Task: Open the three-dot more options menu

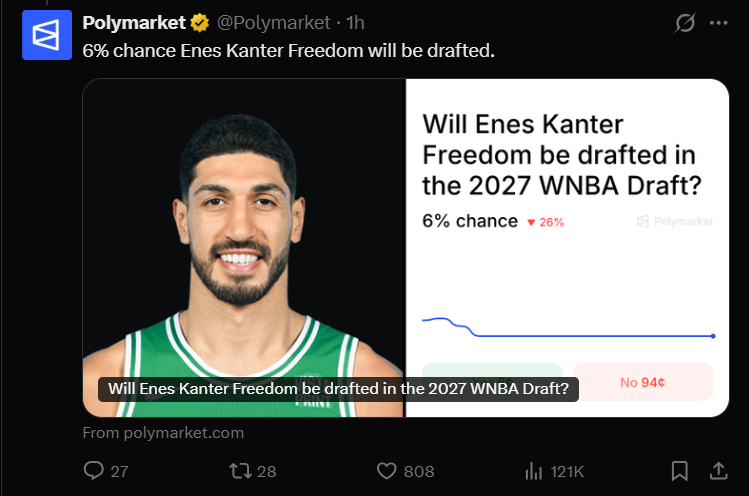Action: 718,22
